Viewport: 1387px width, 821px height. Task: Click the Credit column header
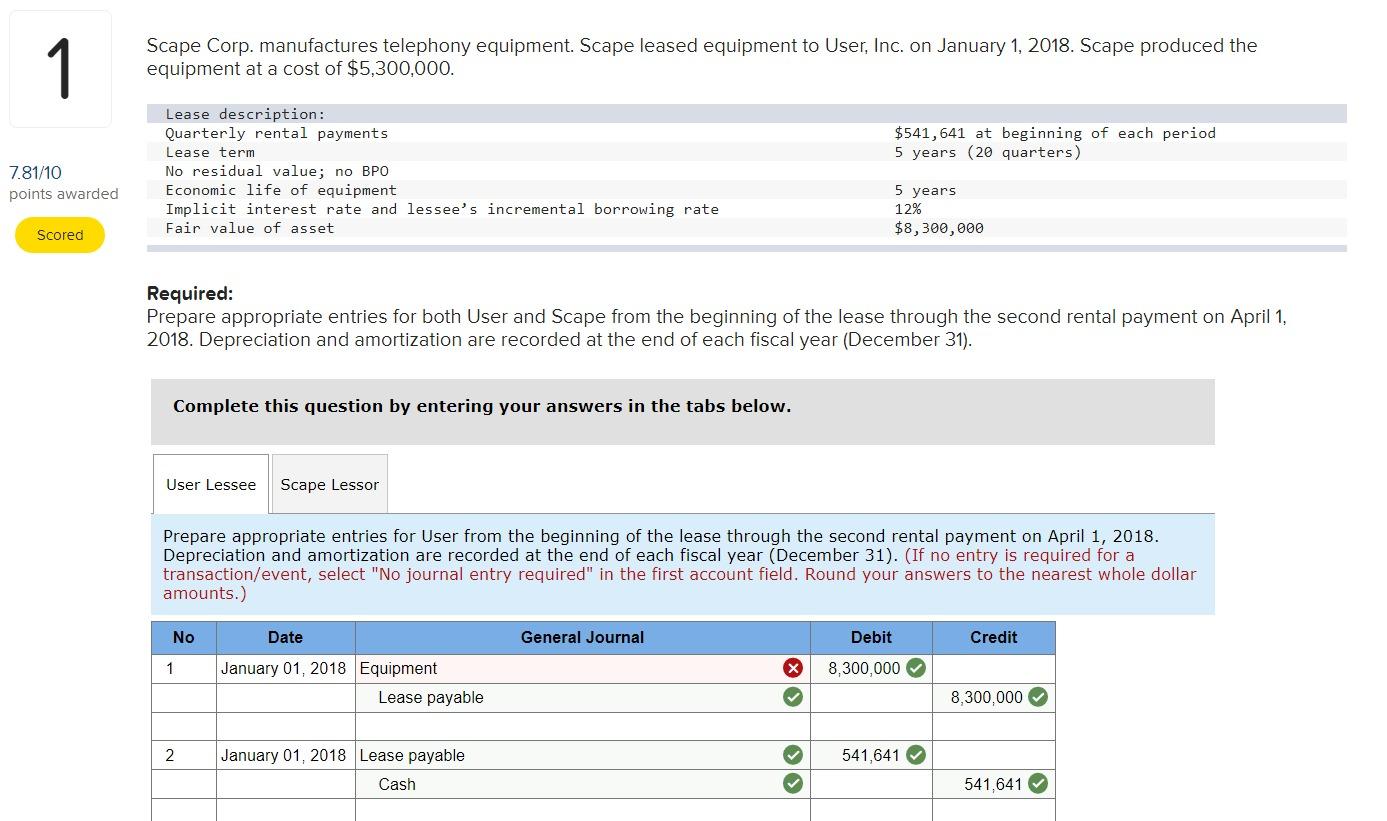pyautogui.click(x=994, y=637)
